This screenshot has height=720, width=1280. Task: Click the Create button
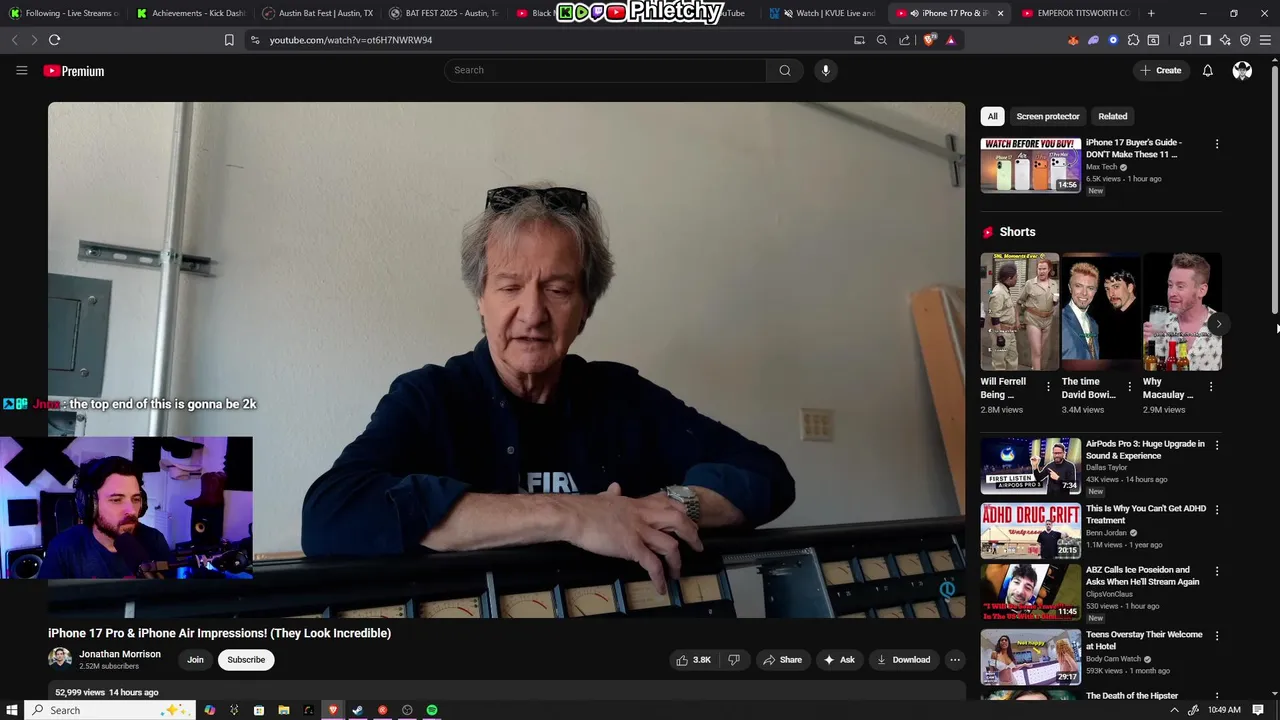click(x=1160, y=70)
